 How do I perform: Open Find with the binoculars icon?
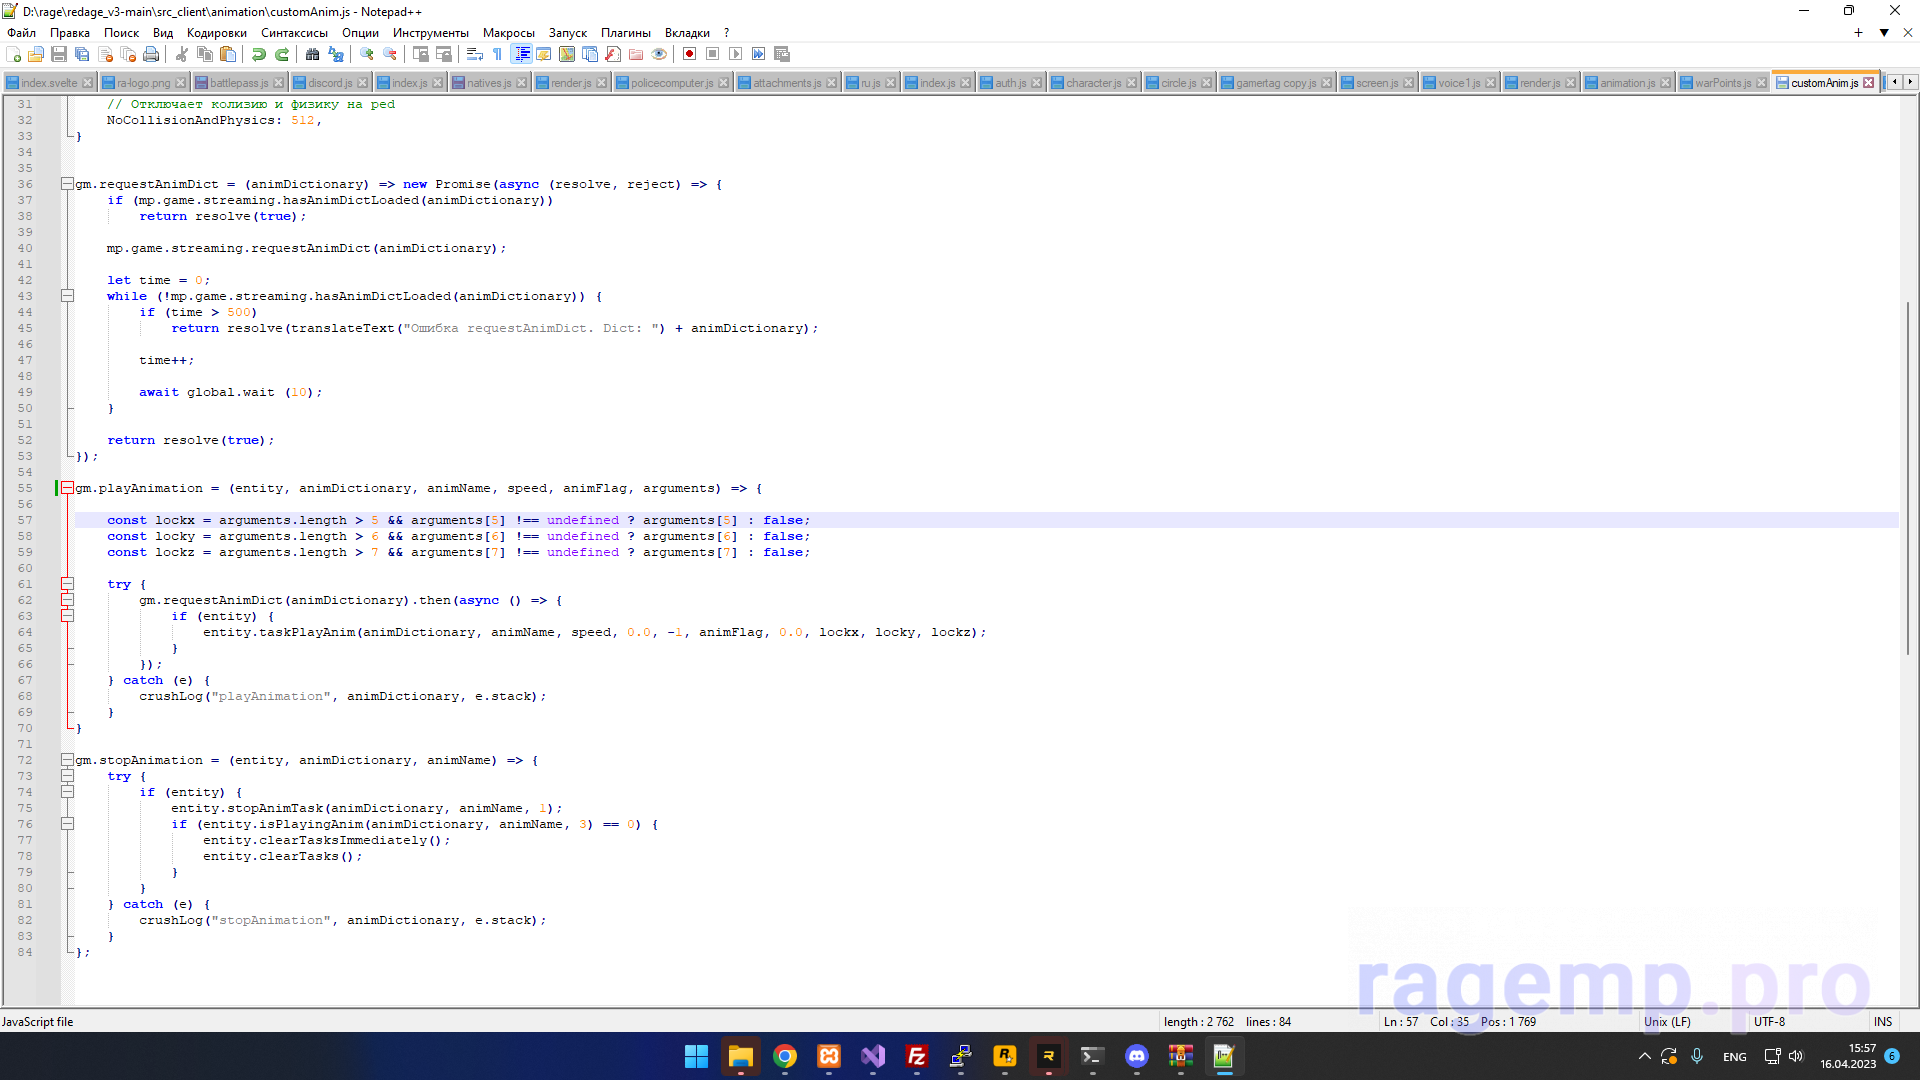coord(313,54)
